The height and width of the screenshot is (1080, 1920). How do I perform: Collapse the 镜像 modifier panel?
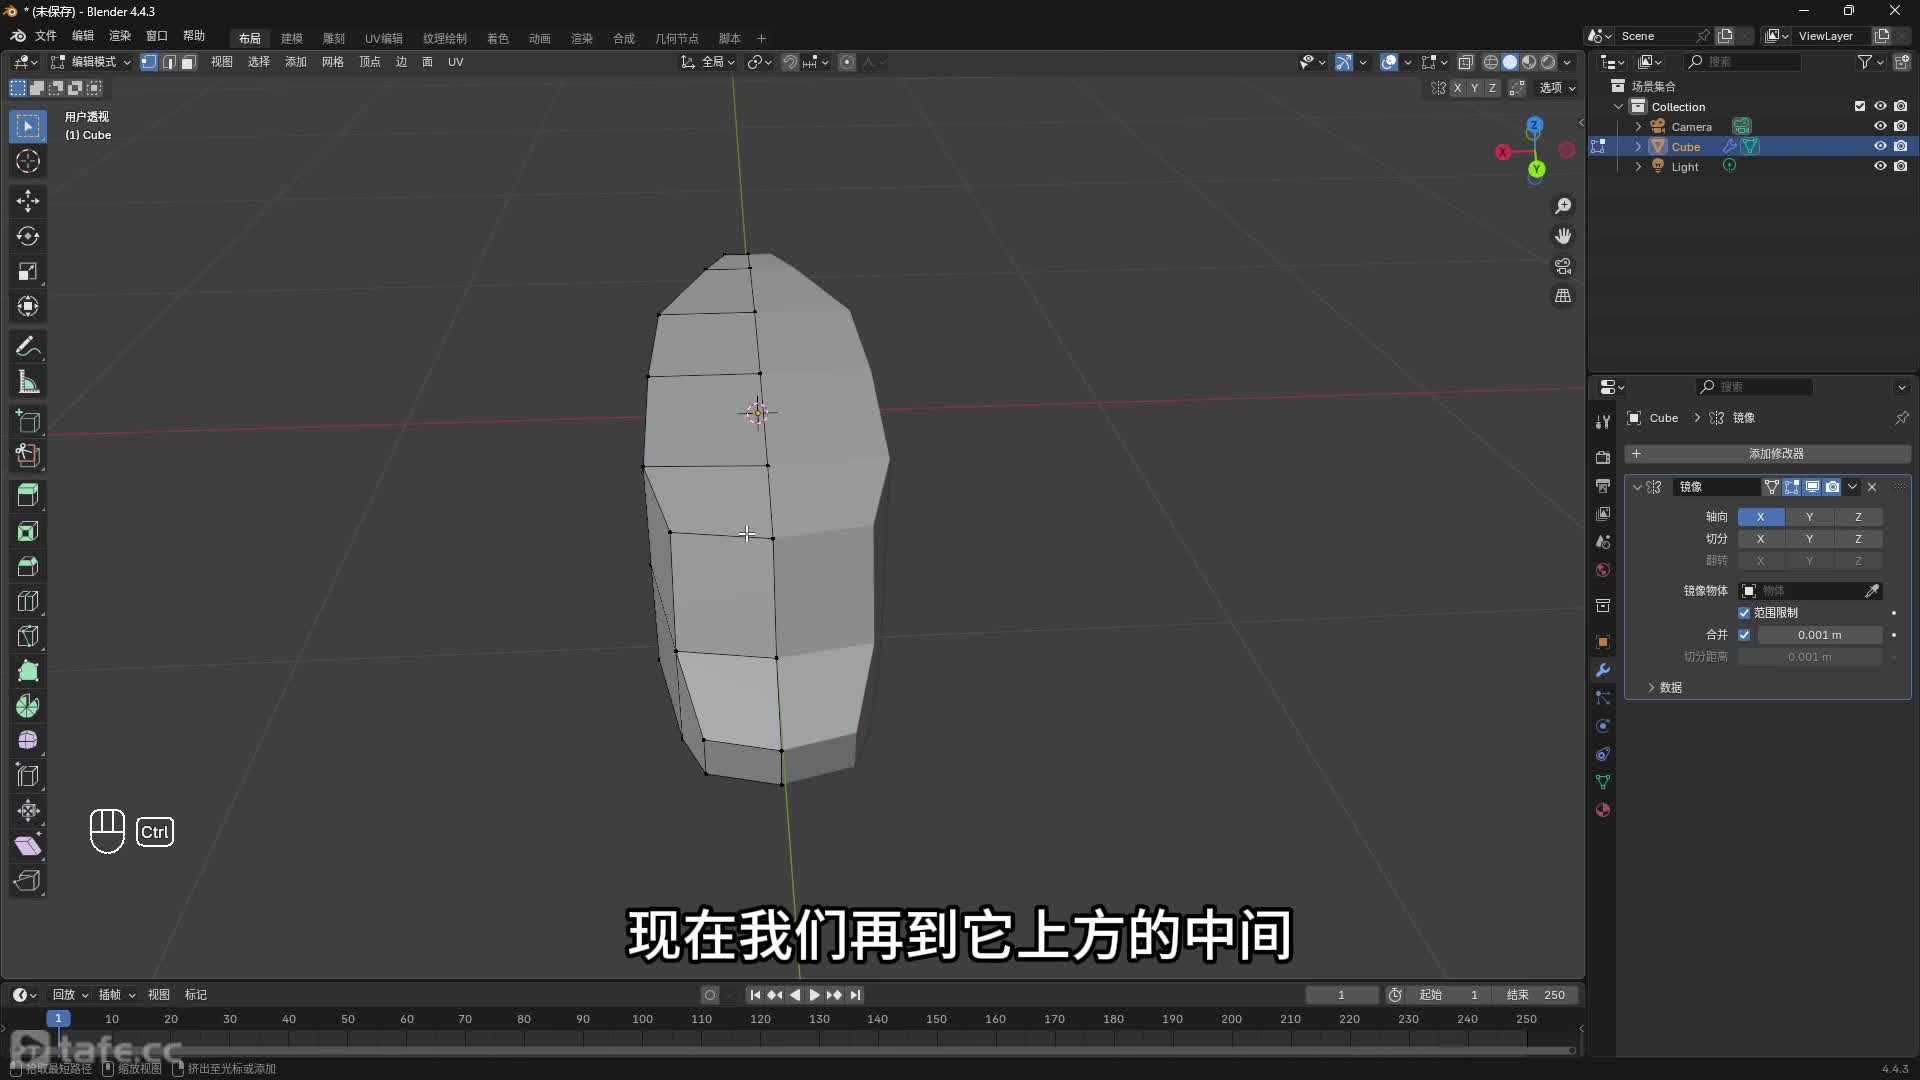(x=1637, y=487)
